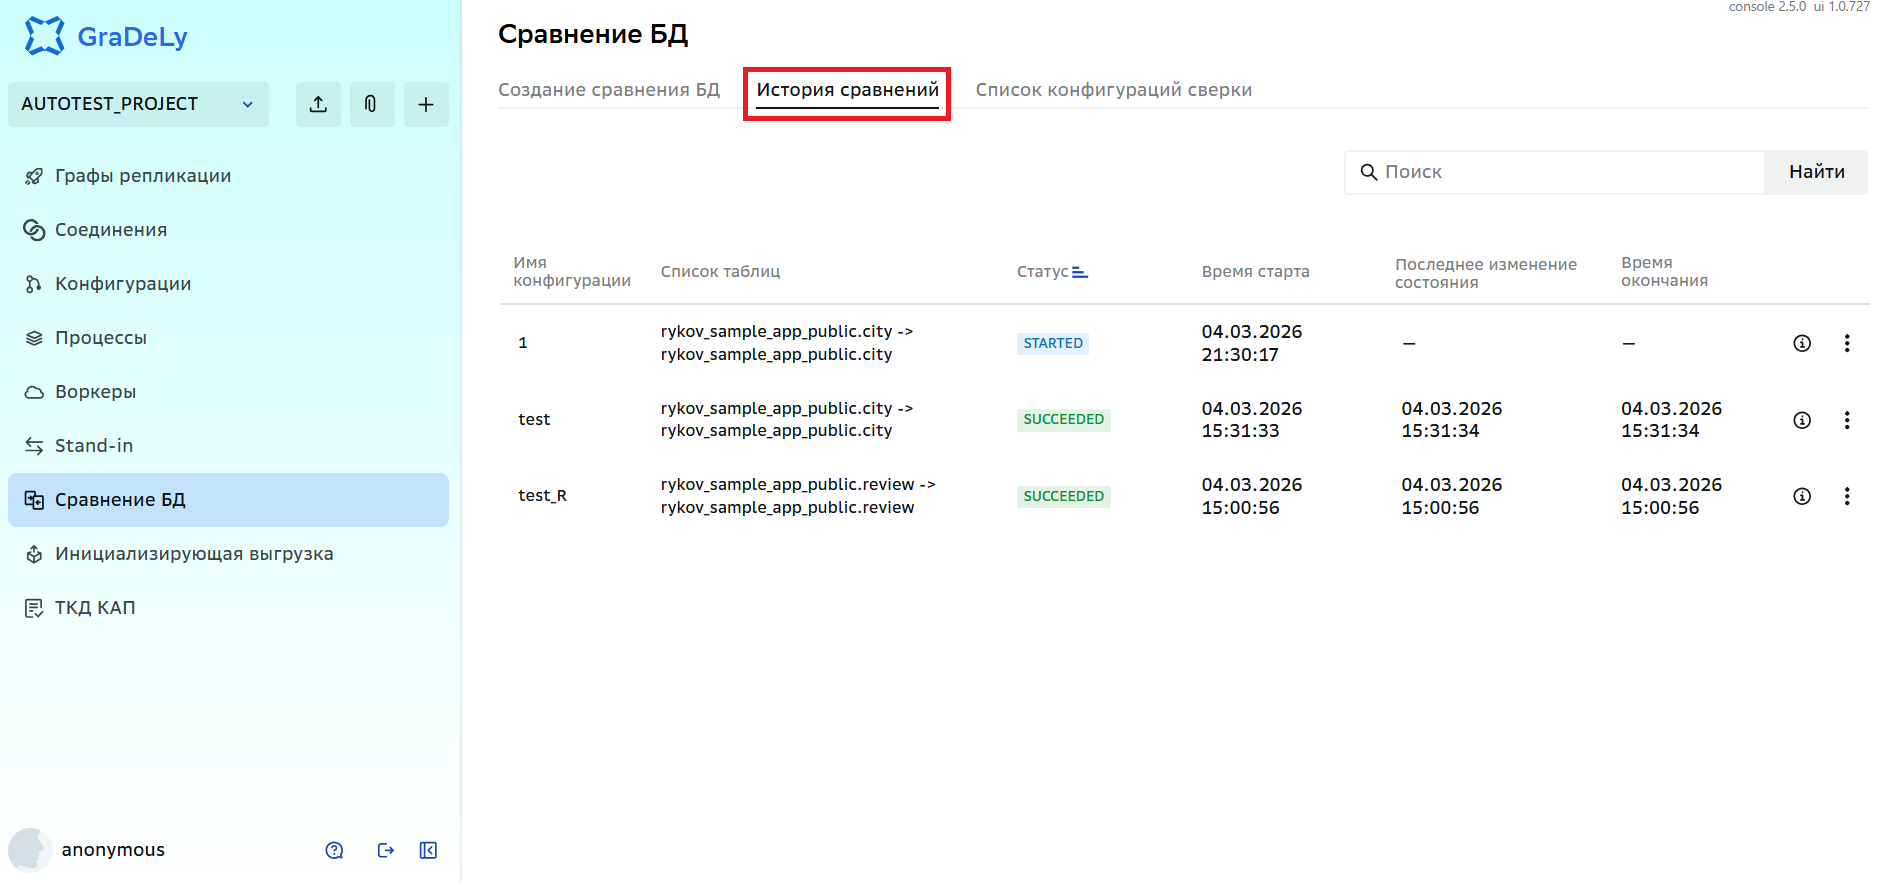The image size is (1892, 887).
Task: Click the GraDeLy logo icon
Action: 44,36
